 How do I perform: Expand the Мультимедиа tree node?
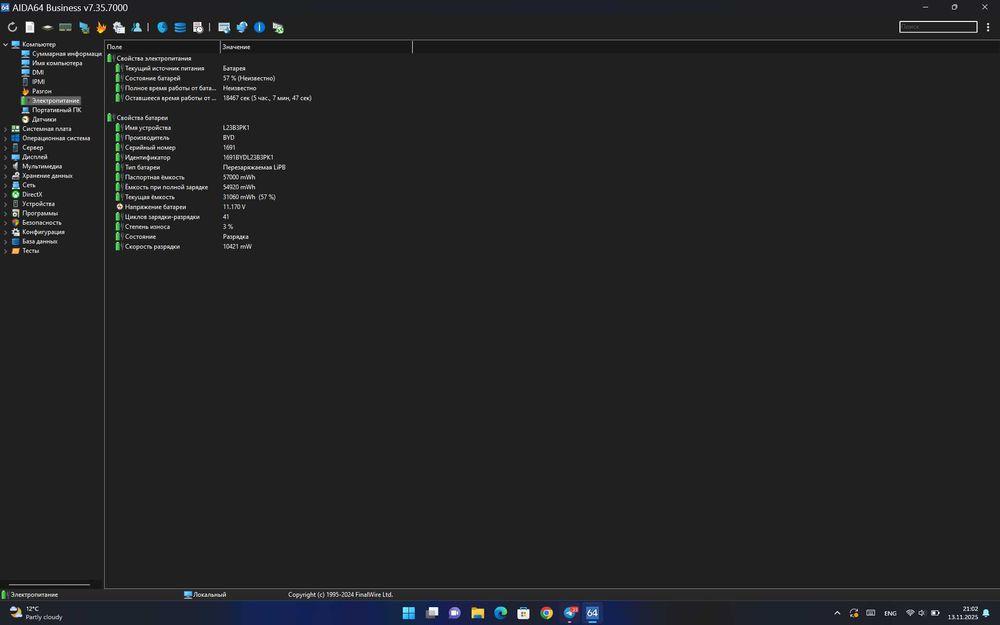(x=6, y=166)
